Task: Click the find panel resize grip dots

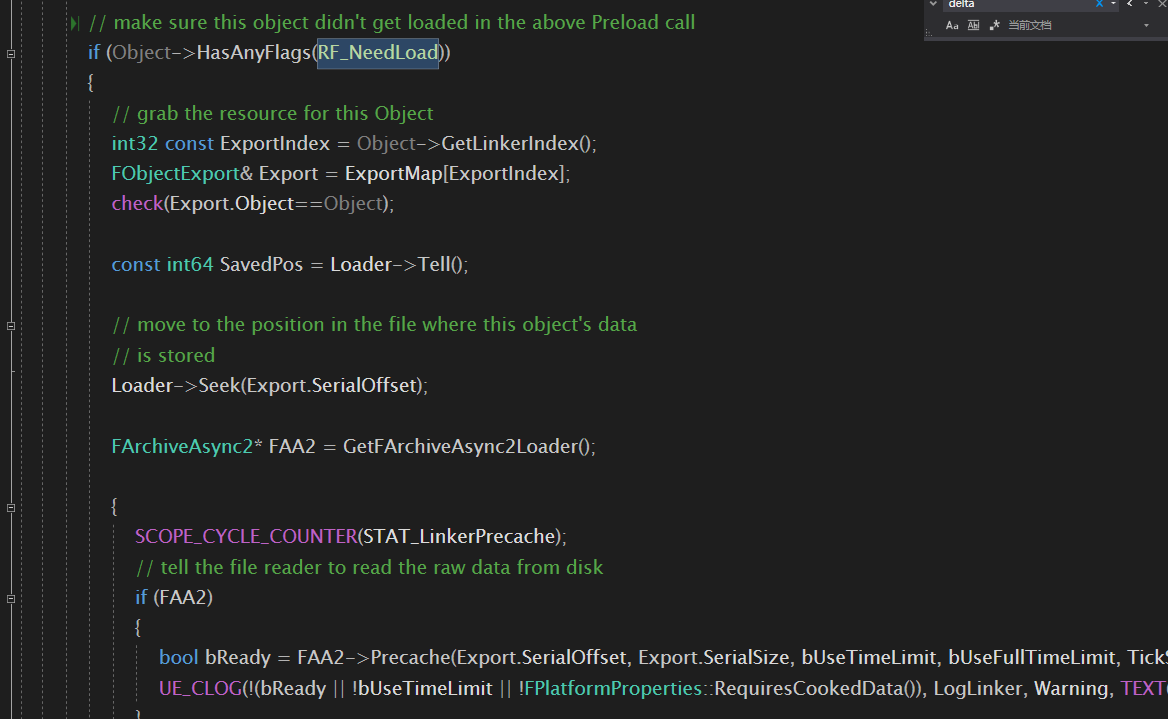Action: point(929,33)
